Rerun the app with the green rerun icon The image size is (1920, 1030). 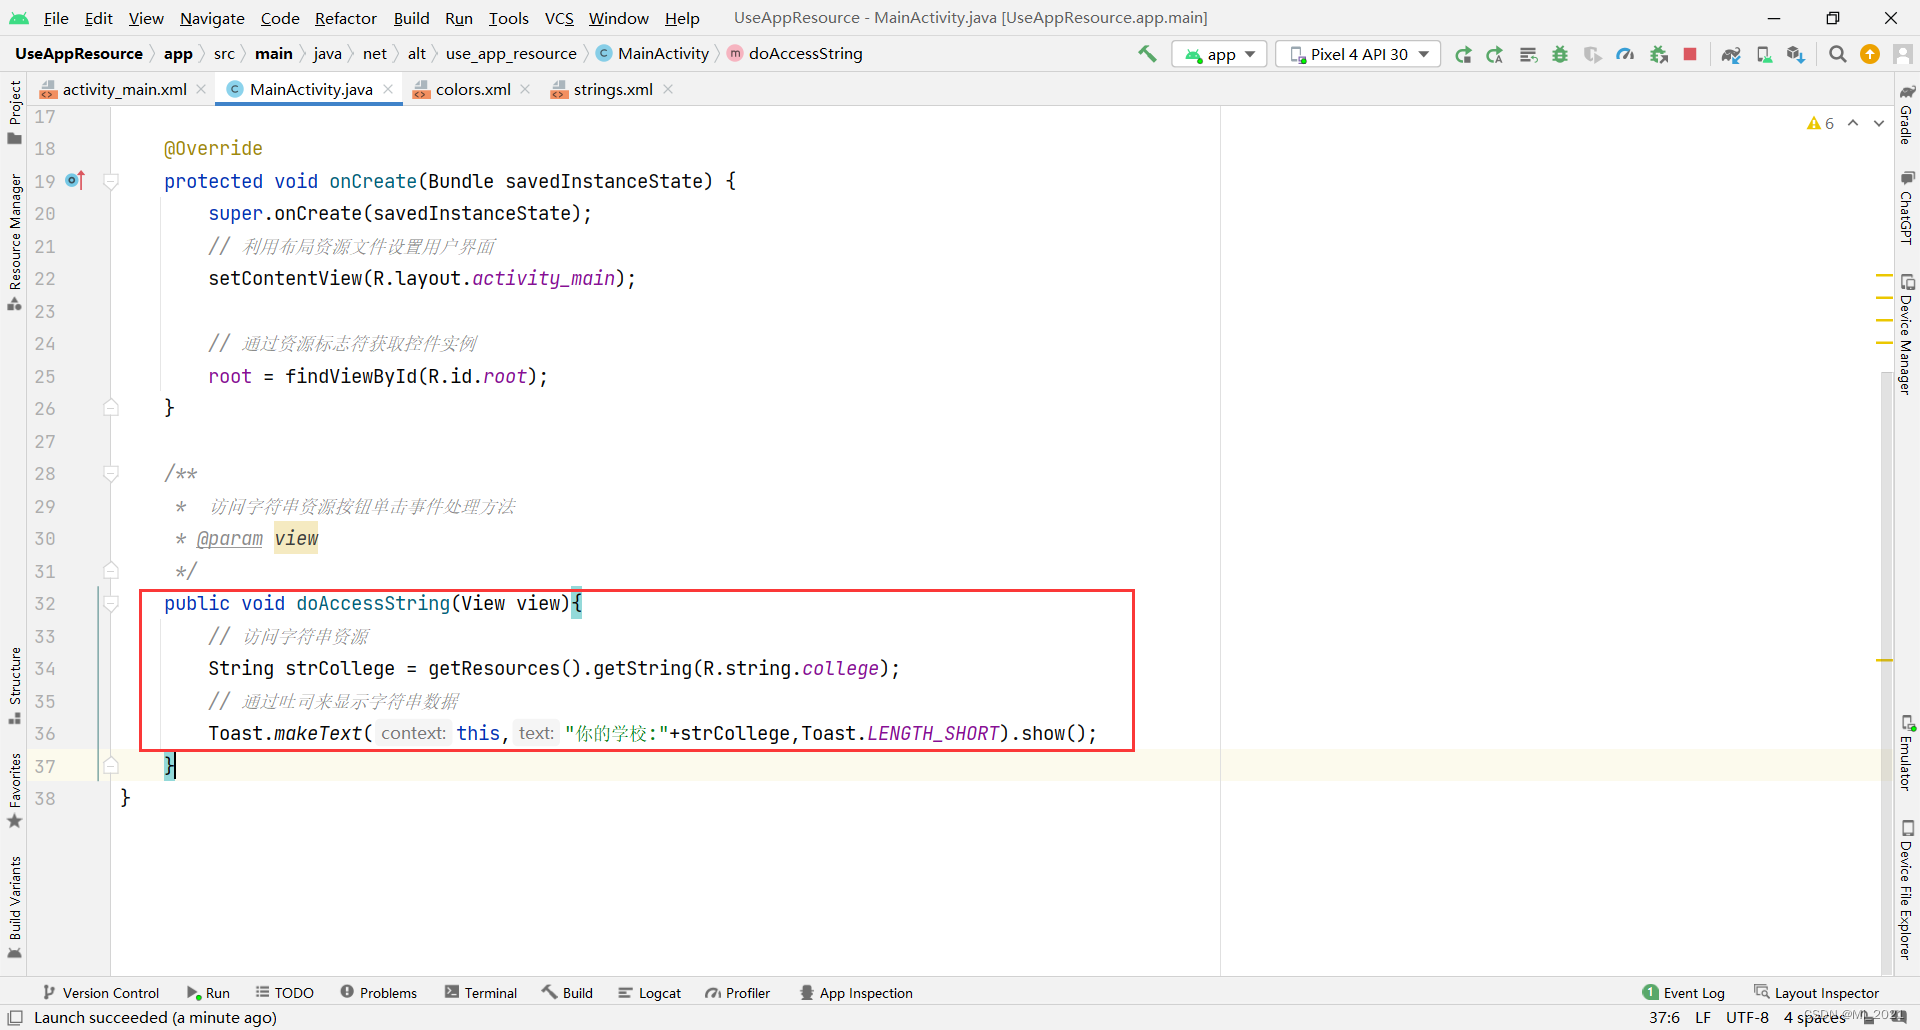[x=1463, y=54]
